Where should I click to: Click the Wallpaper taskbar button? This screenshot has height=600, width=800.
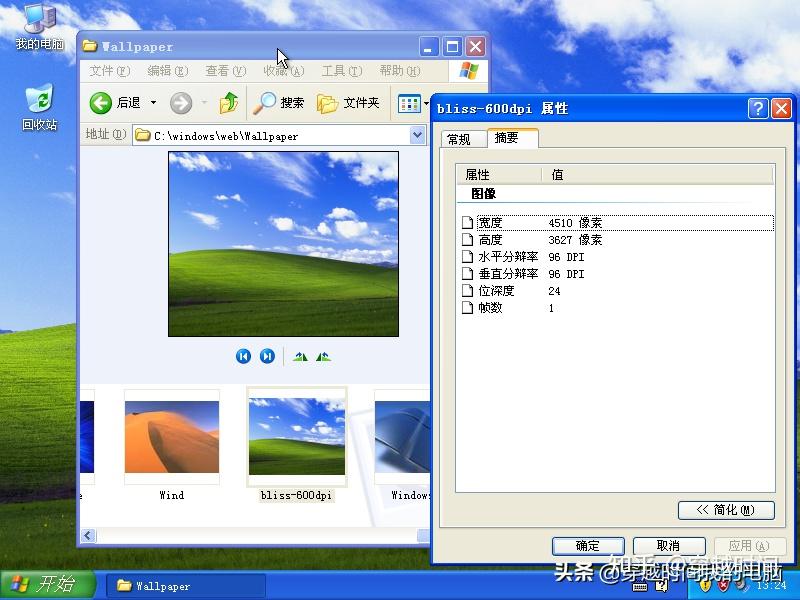click(x=186, y=586)
